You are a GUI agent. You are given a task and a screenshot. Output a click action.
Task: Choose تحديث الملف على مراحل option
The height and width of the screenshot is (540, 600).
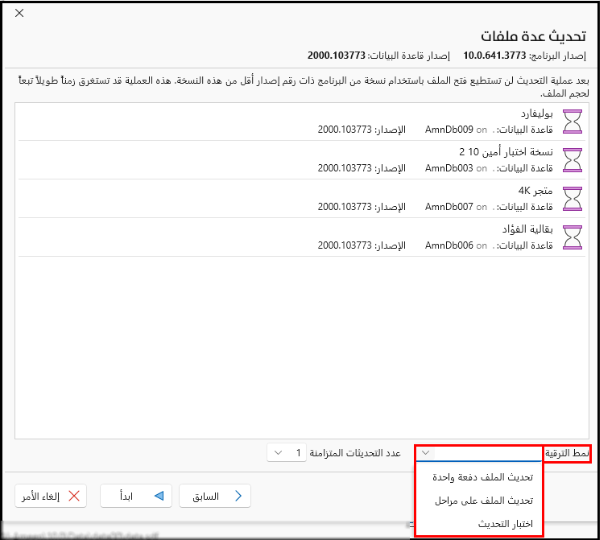pyautogui.click(x=478, y=500)
